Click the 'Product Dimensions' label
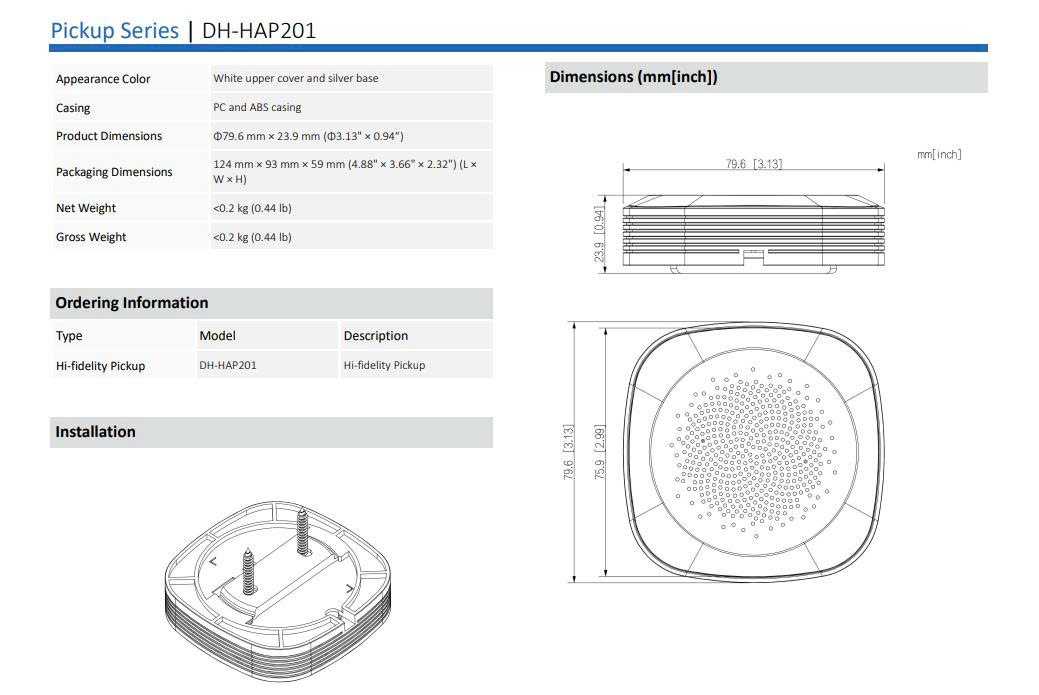Screen dimensions: 1039x695 pyautogui.click(x=109, y=136)
